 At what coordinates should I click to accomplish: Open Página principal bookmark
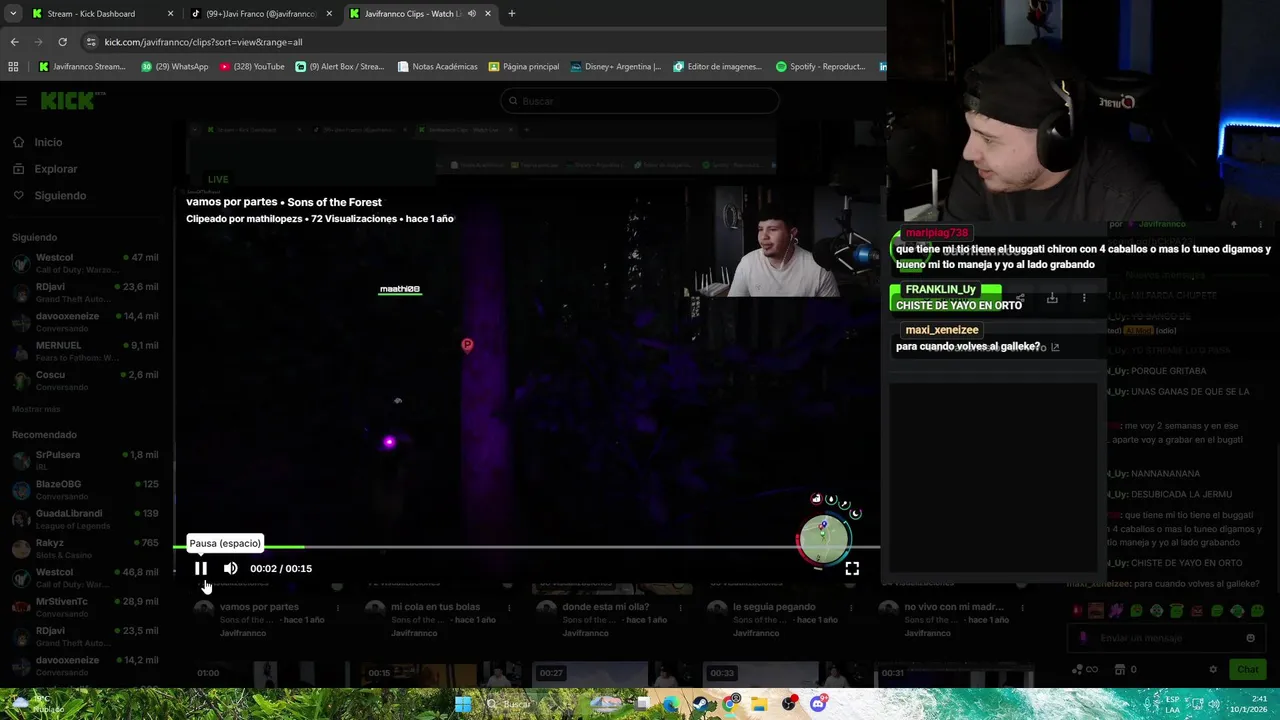click(523, 67)
